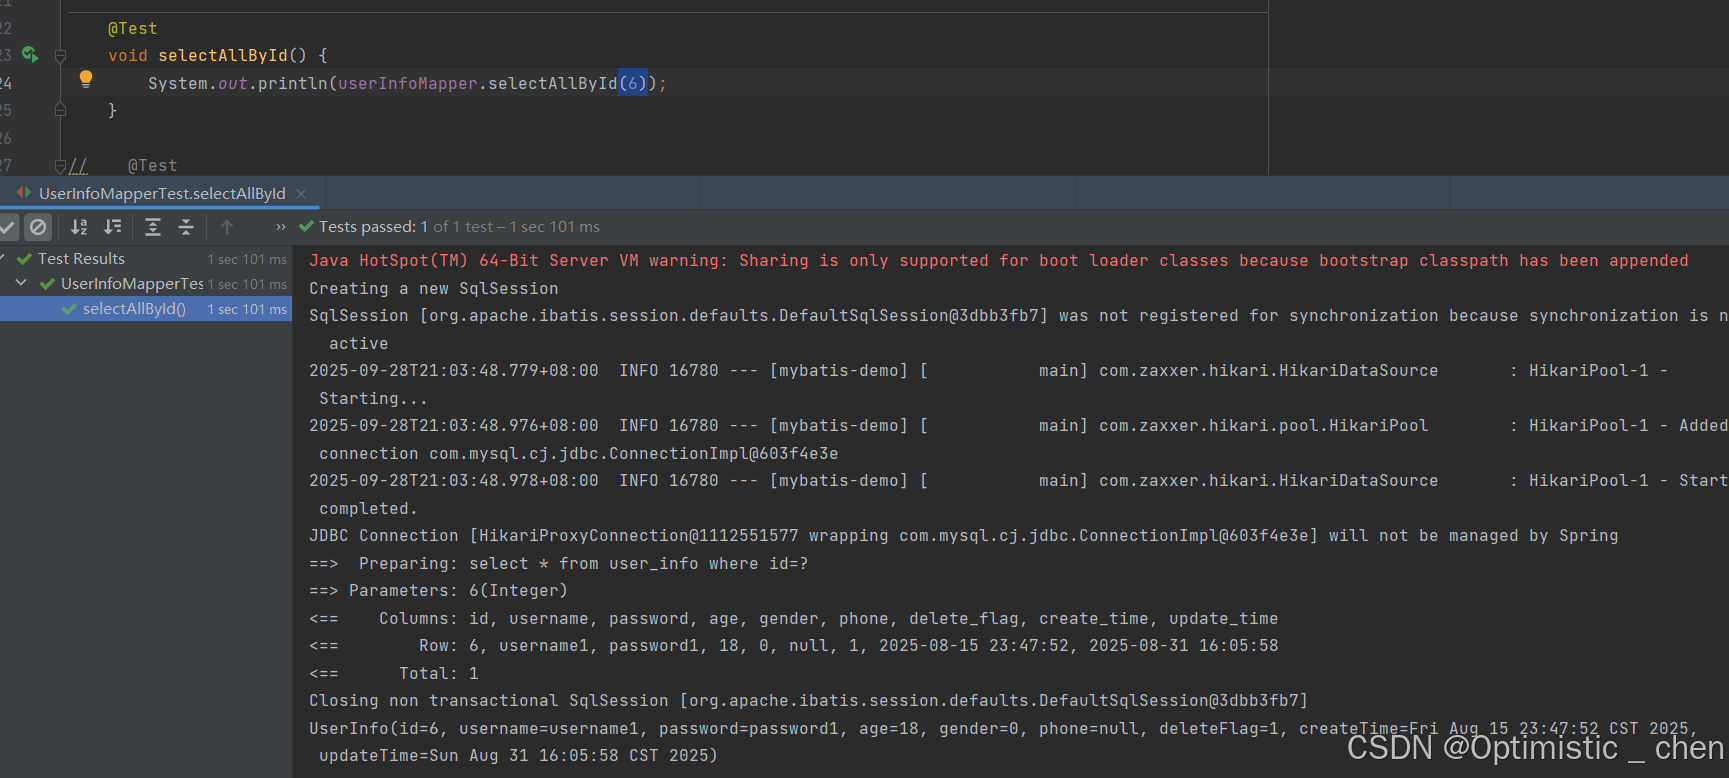Sort test results alphabetically
The width and height of the screenshot is (1729, 778).
[x=79, y=227]
